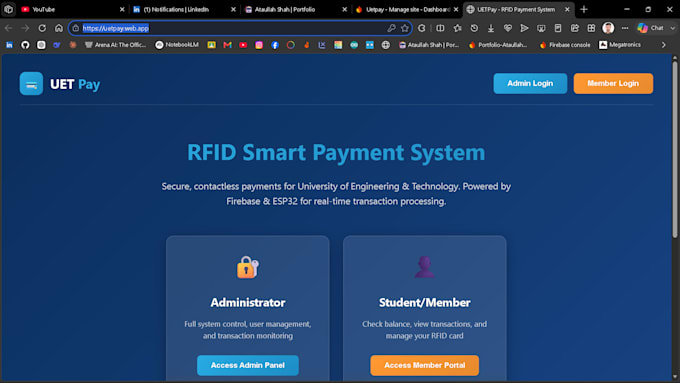680x383 pixels.
Task: Open the Portfolio-Ataullah bookmark
Action: coord(498,45)
